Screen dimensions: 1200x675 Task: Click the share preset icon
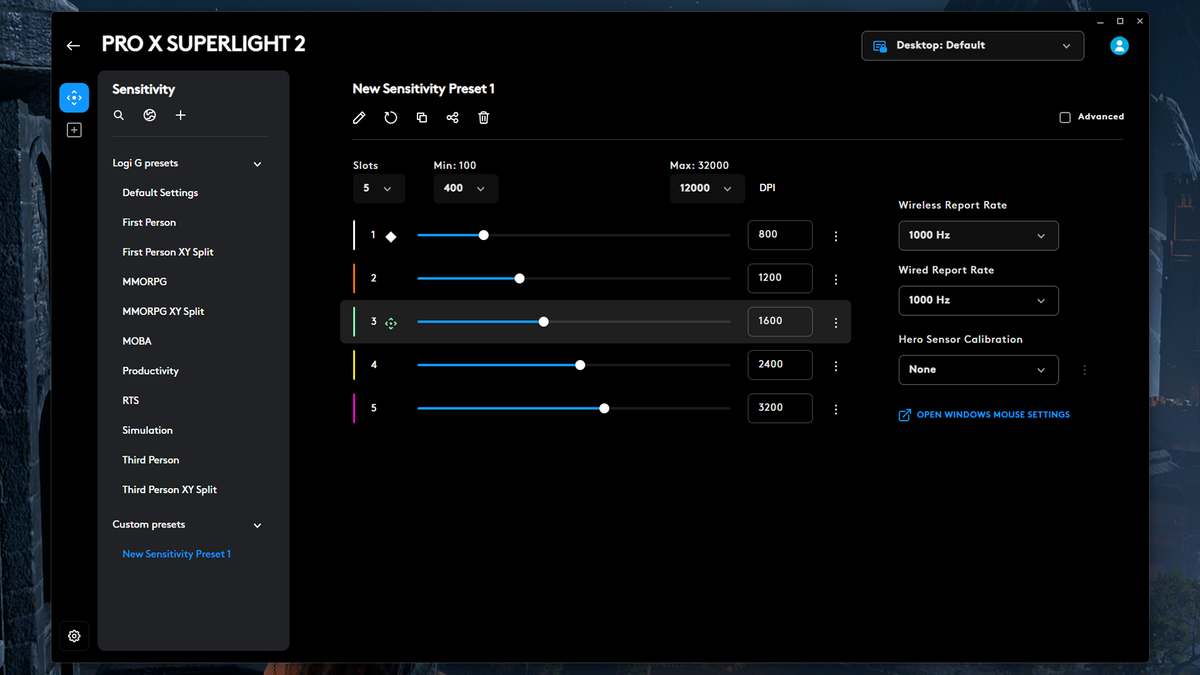pos(453,118)
